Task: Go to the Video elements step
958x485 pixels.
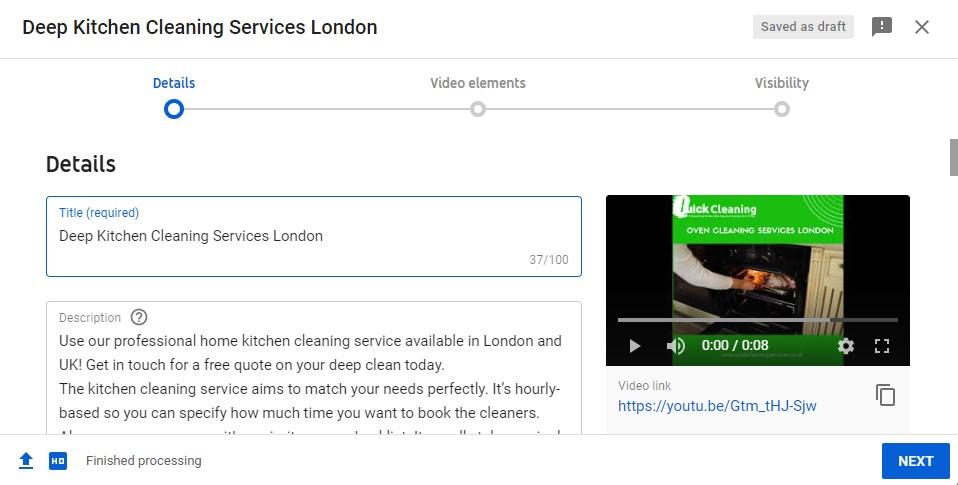Action: 478,83
